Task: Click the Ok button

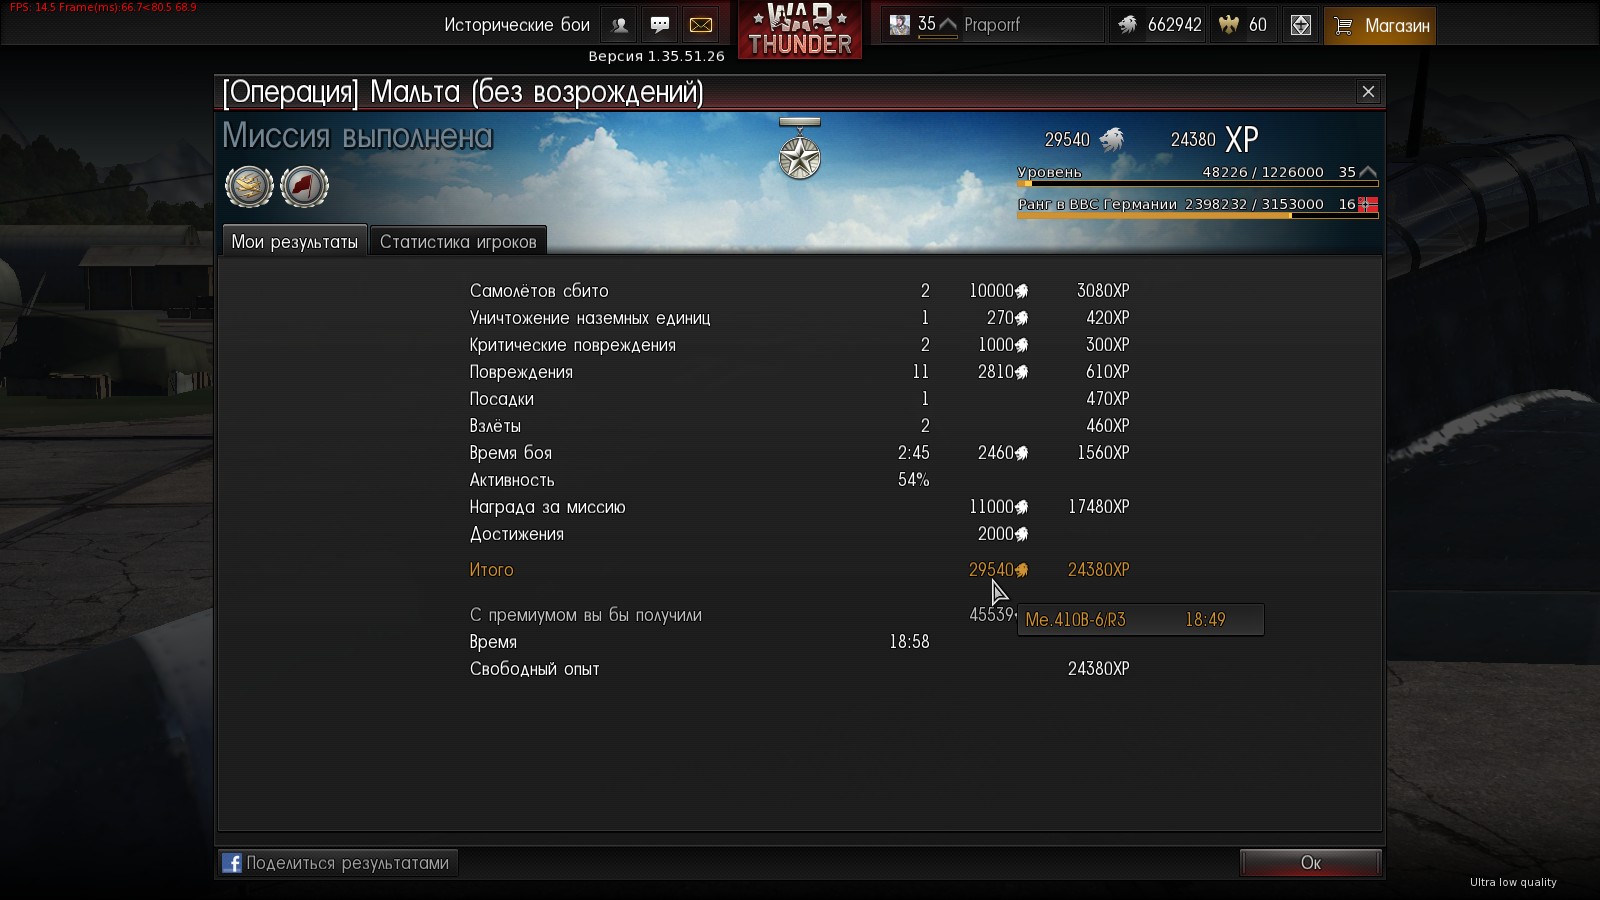Action: 1311,863
